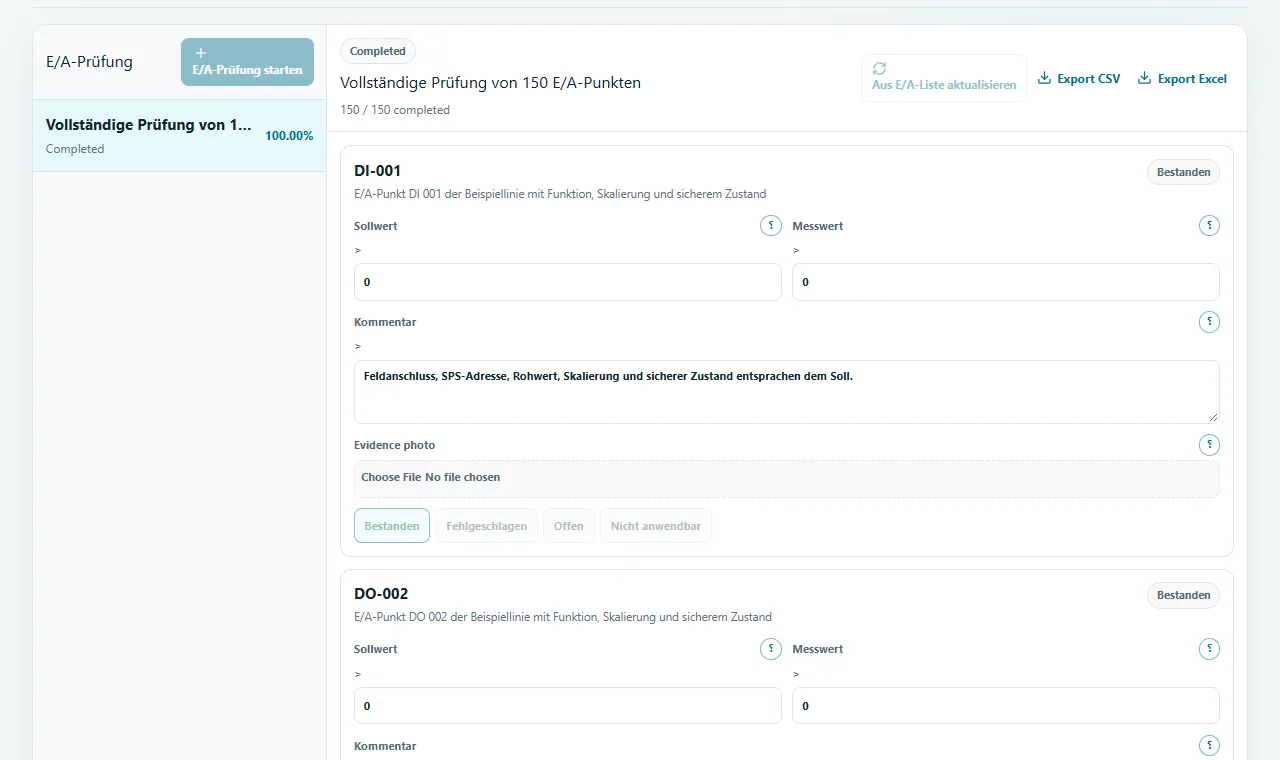Click the "E/A-Prüfung" sidebar heading
The height and width of the screenshot is (760, 1280).
(x=89, y=62)
